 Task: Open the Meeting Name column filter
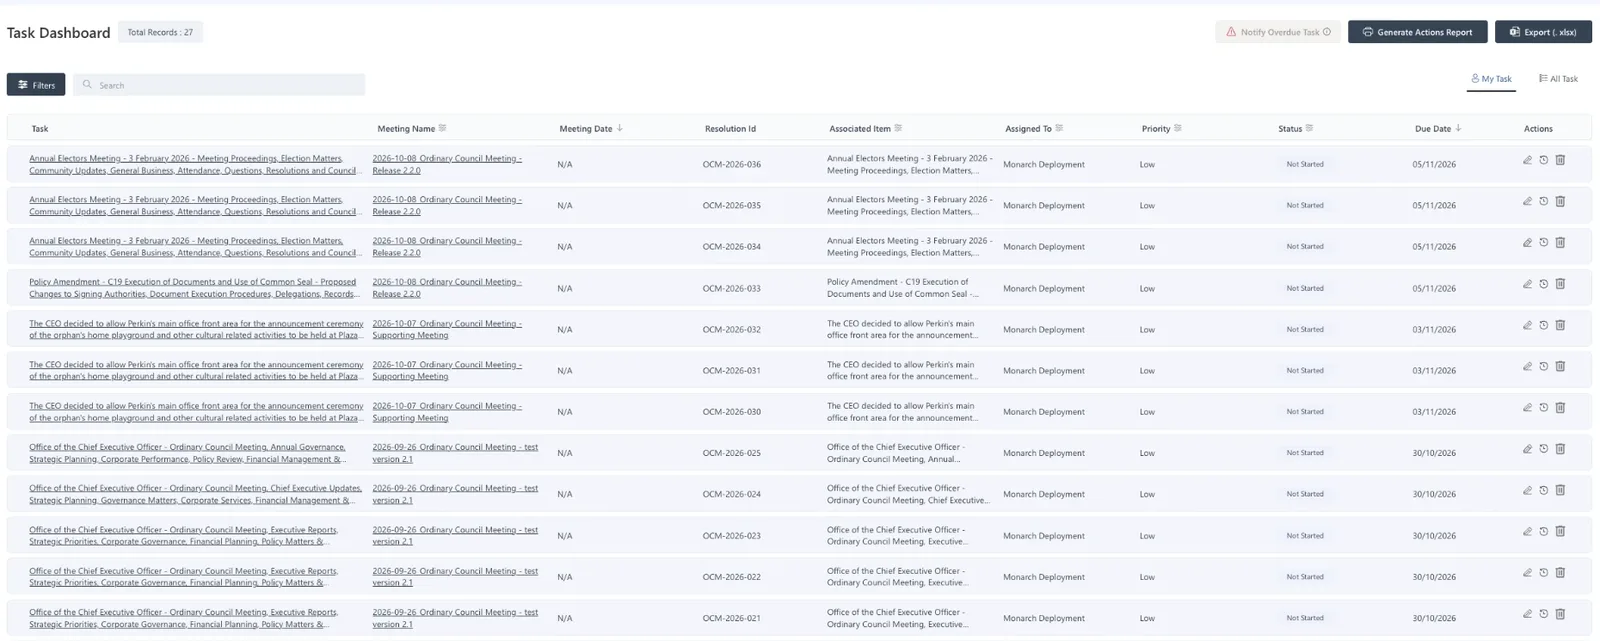(443, 128)
